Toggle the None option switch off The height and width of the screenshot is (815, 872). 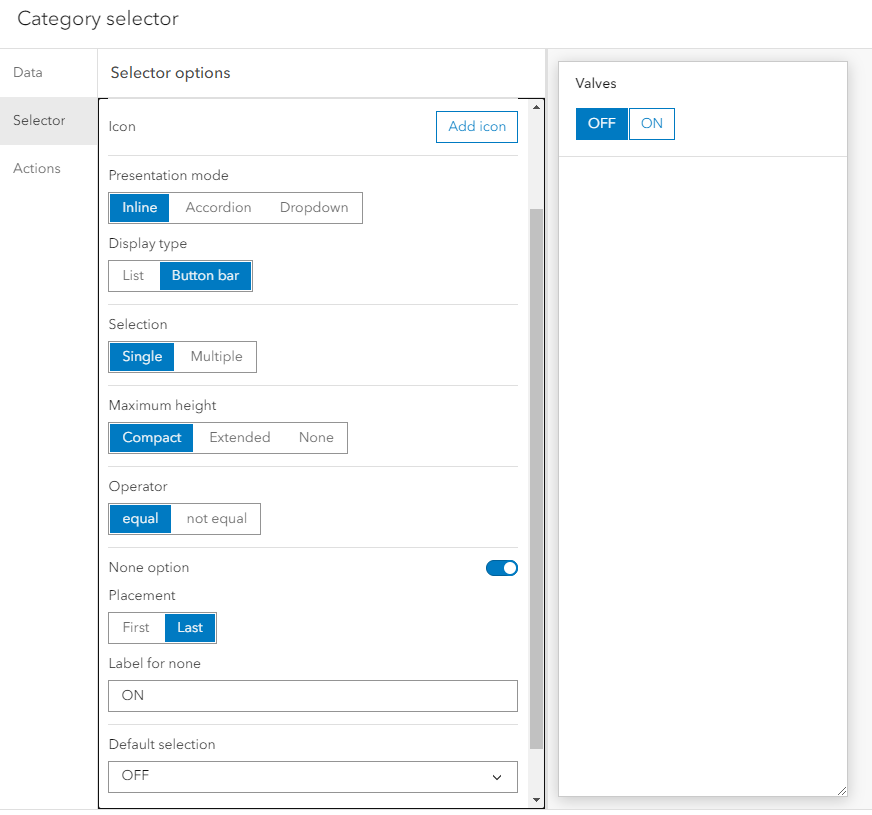[502, 567]
